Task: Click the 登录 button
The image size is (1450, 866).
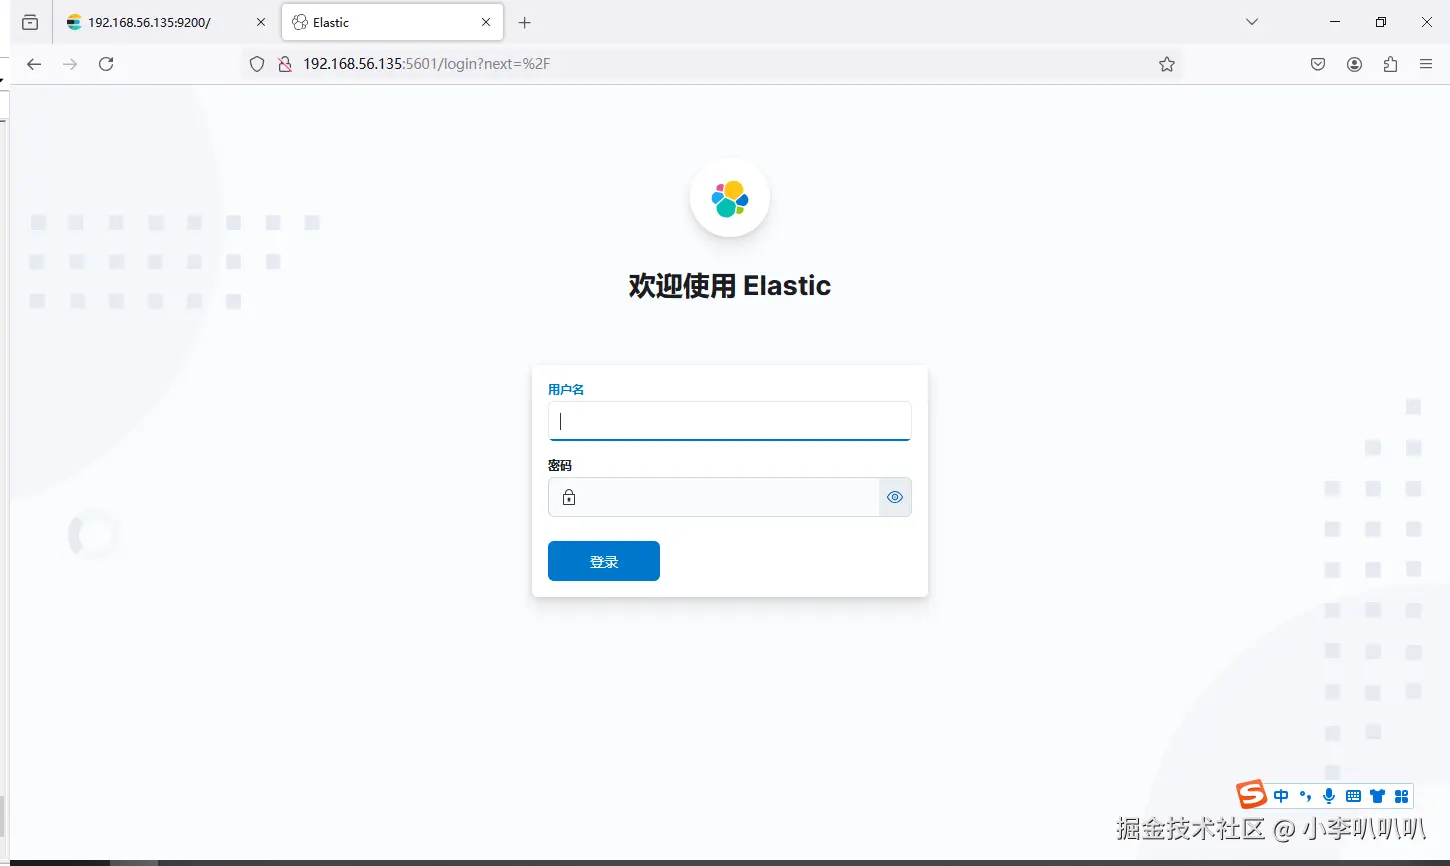Action: (604, 561)
